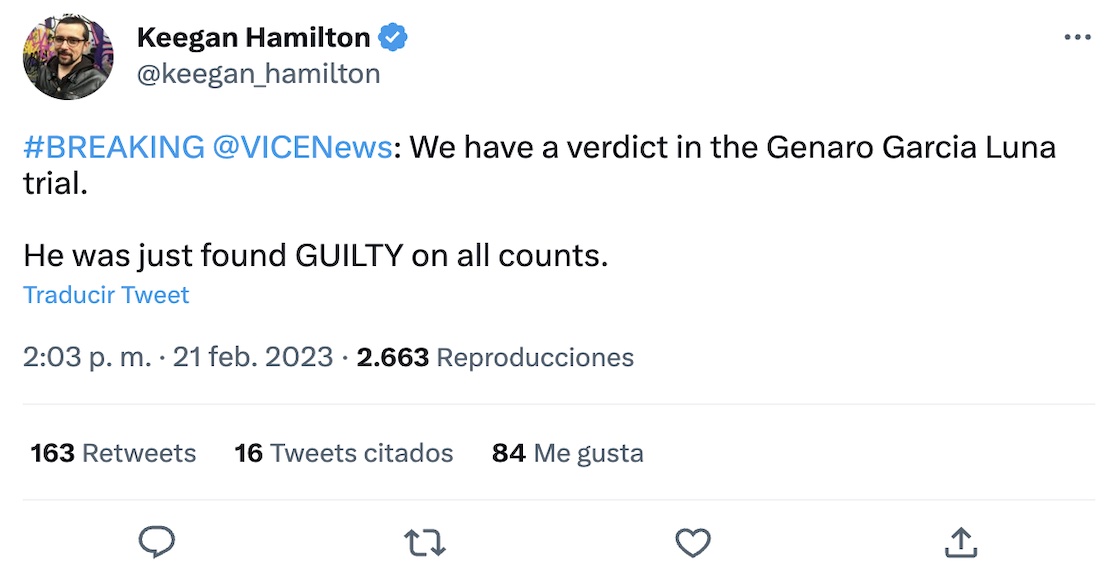Click the Keegan Hamilton display name
The width and height of the screenshot is (1120, 581).
coord(253,38)
